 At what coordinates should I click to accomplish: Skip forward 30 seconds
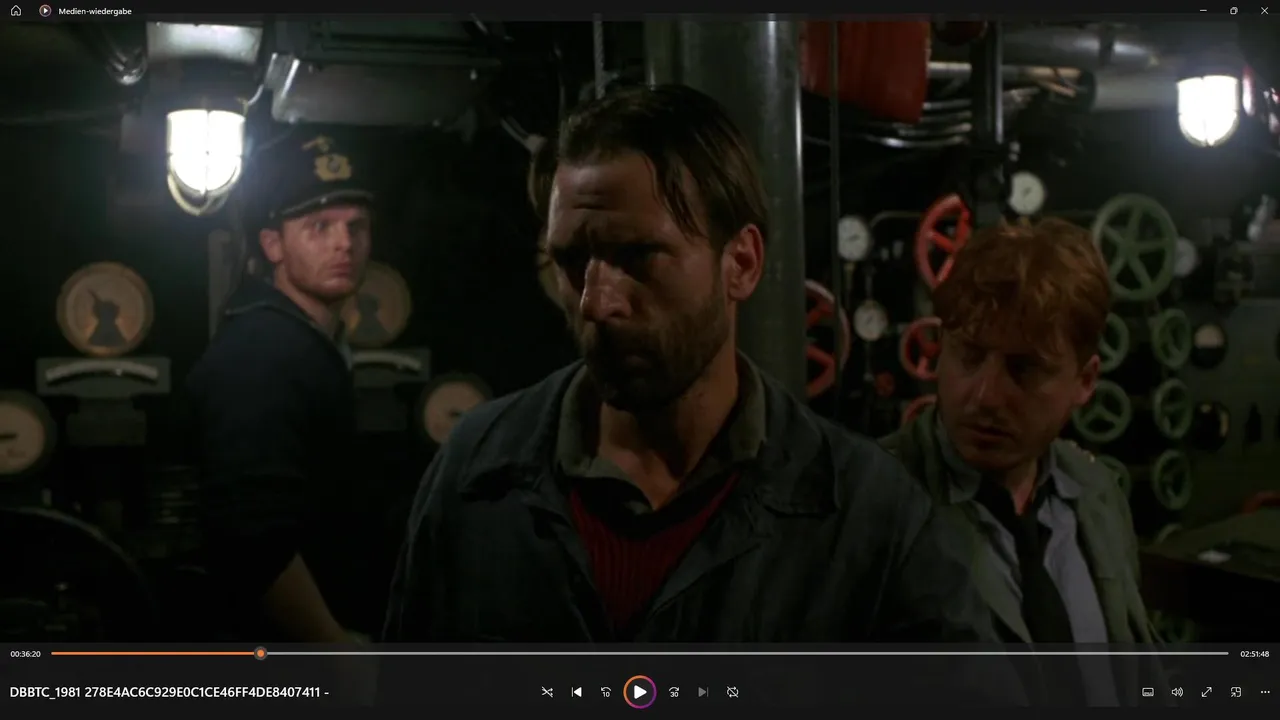click(674, 692)
